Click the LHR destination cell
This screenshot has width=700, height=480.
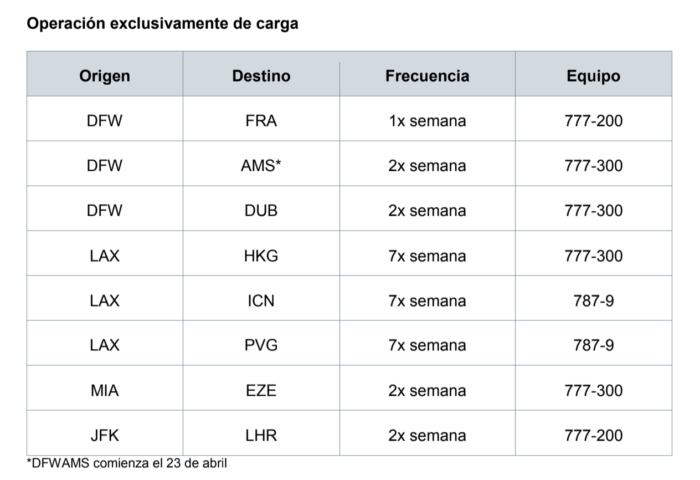(x=261, y=435)
